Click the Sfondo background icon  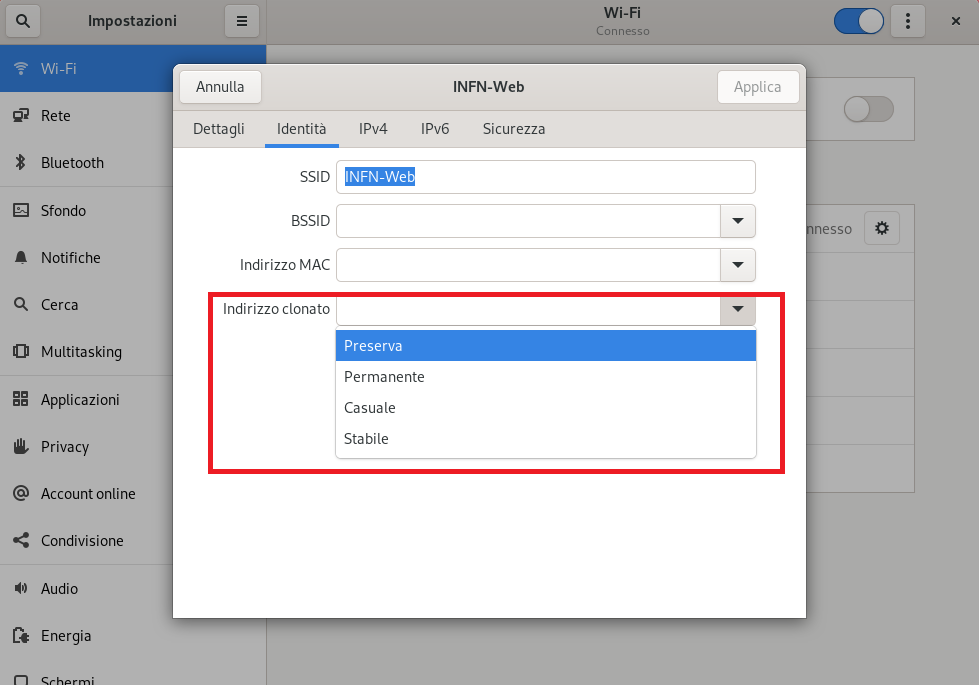point(21,210)
